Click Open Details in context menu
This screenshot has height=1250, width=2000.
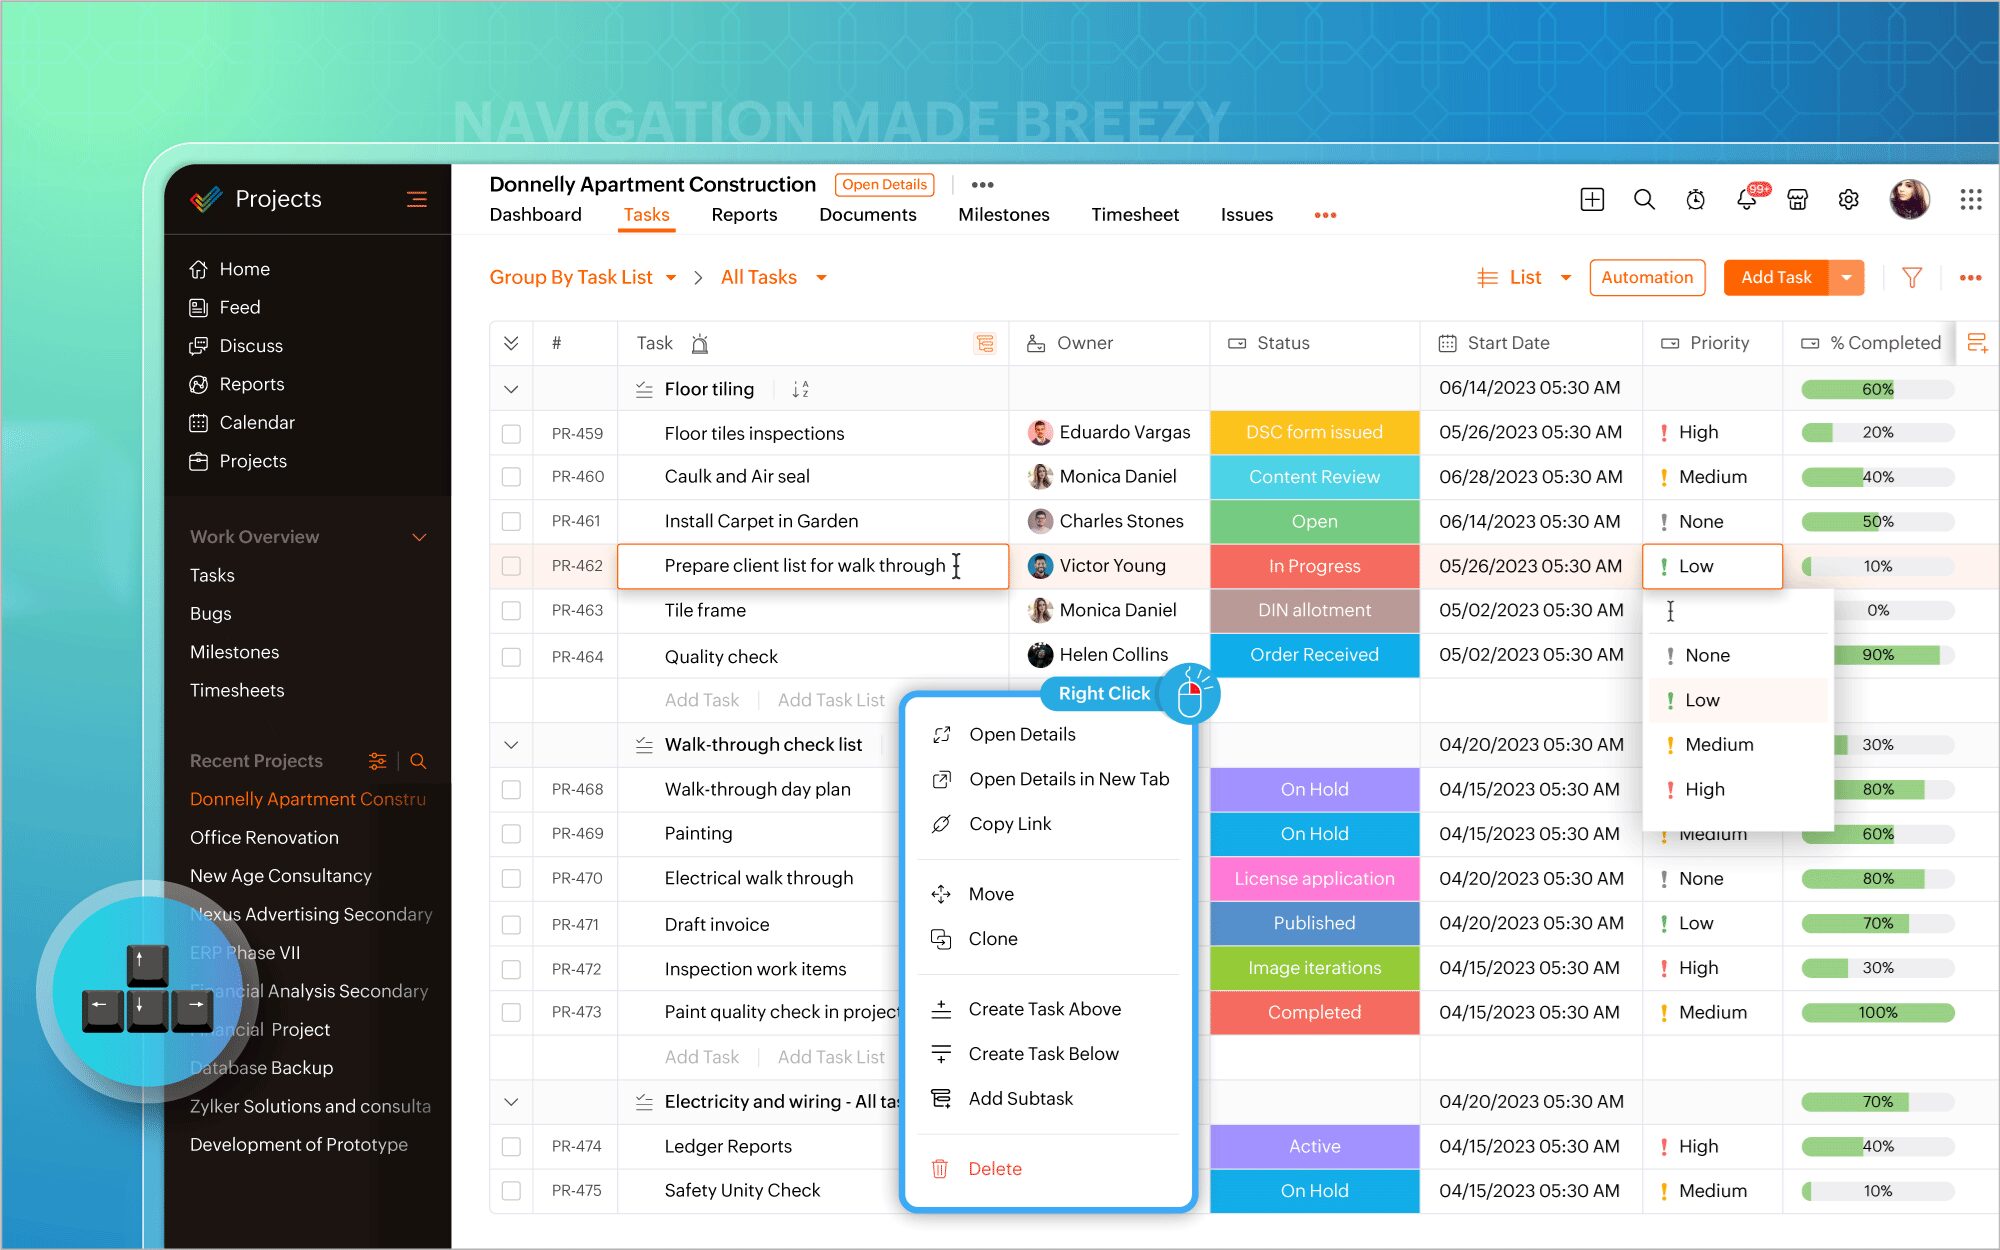pos(1022,733)
